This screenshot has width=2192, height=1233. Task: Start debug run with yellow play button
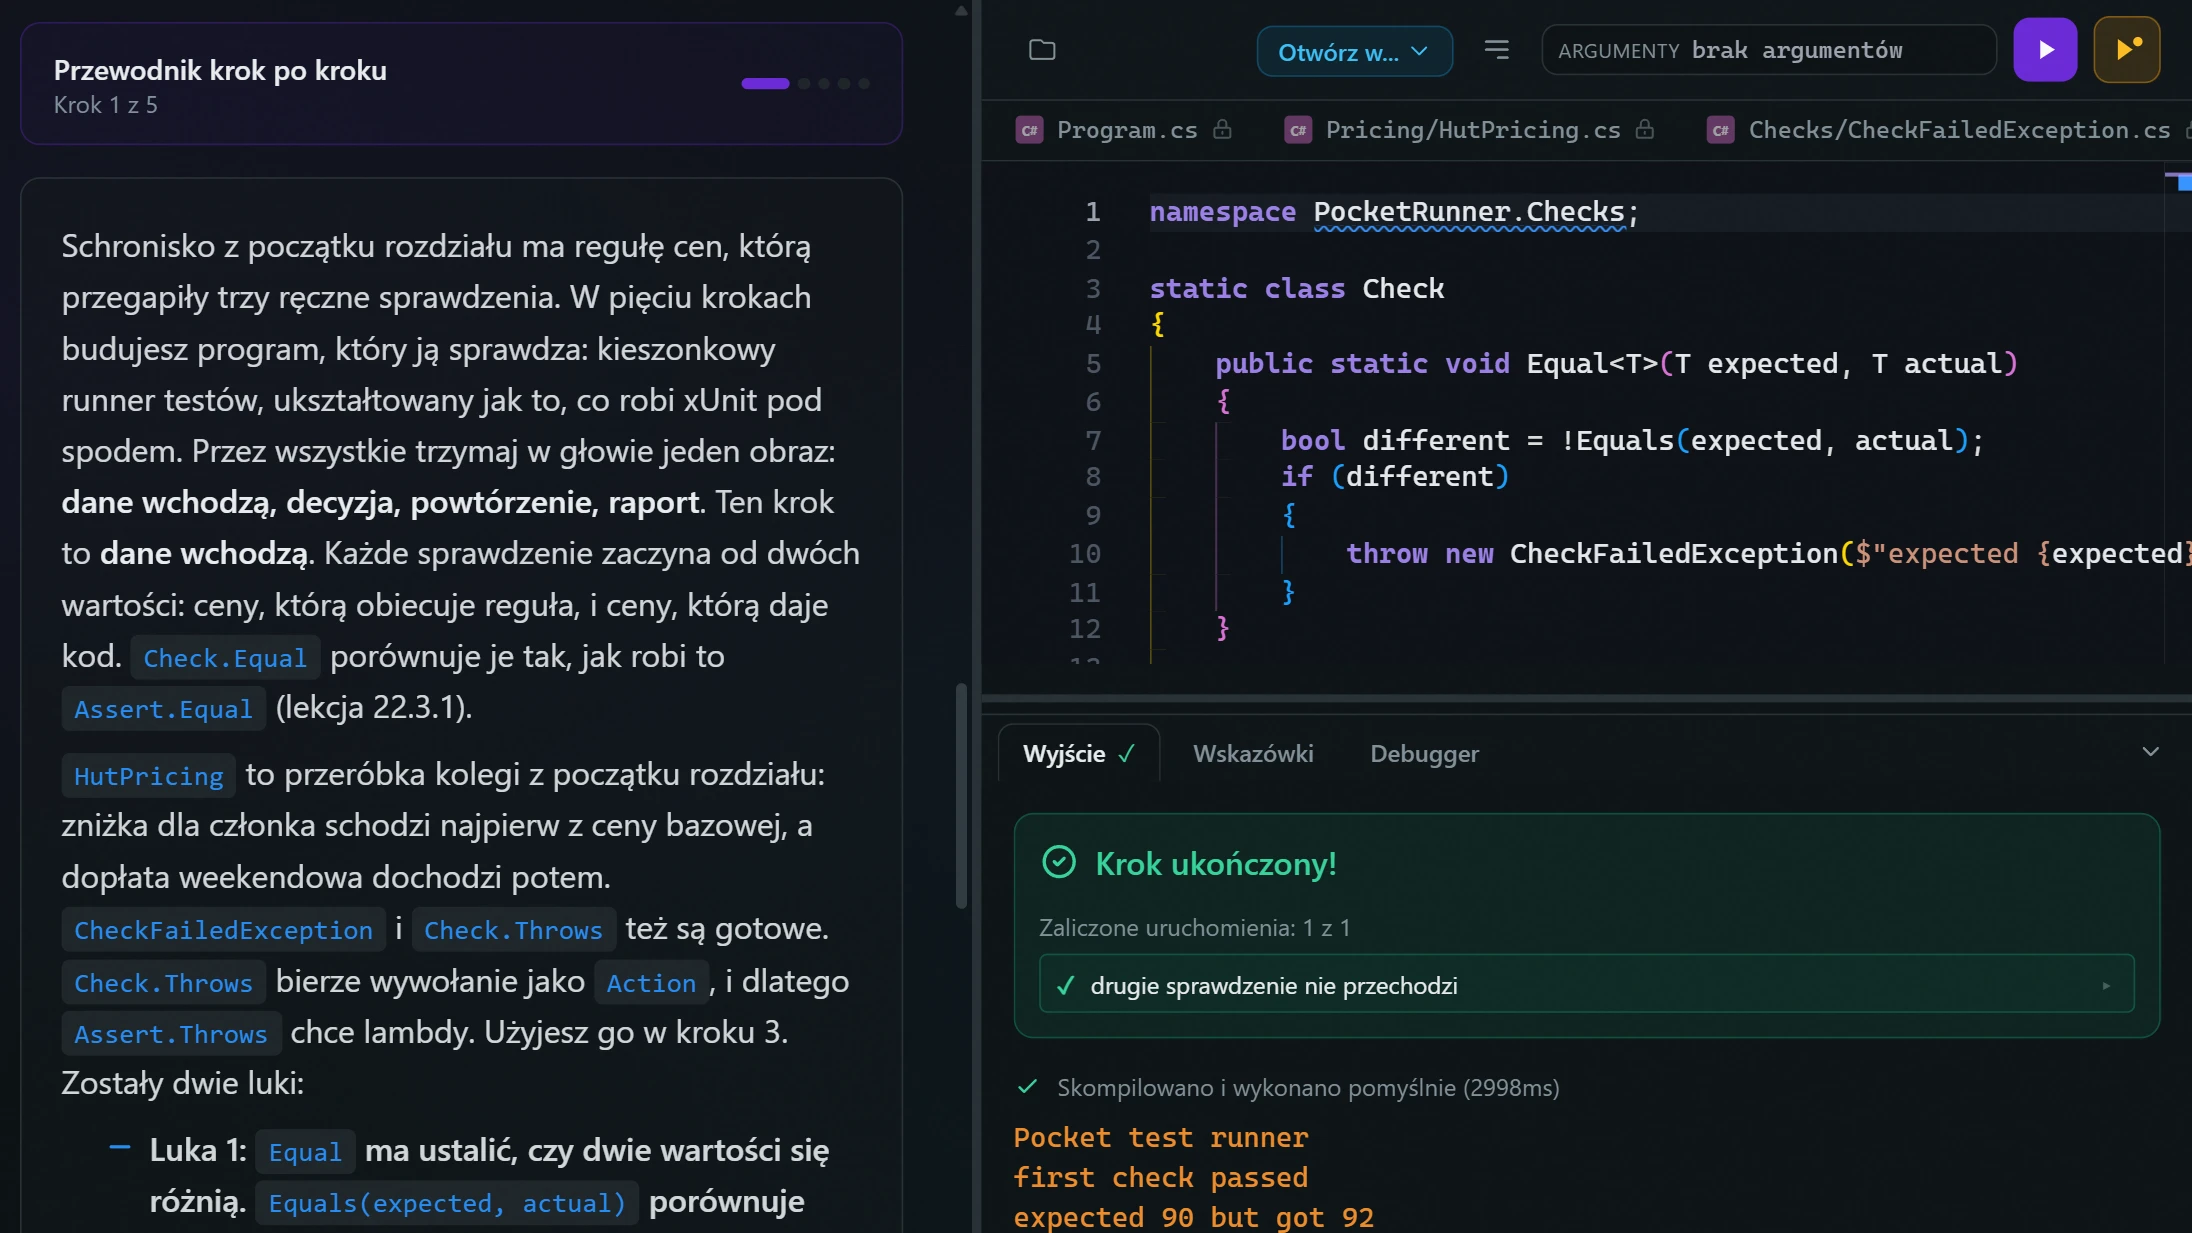coord(2127,50)
